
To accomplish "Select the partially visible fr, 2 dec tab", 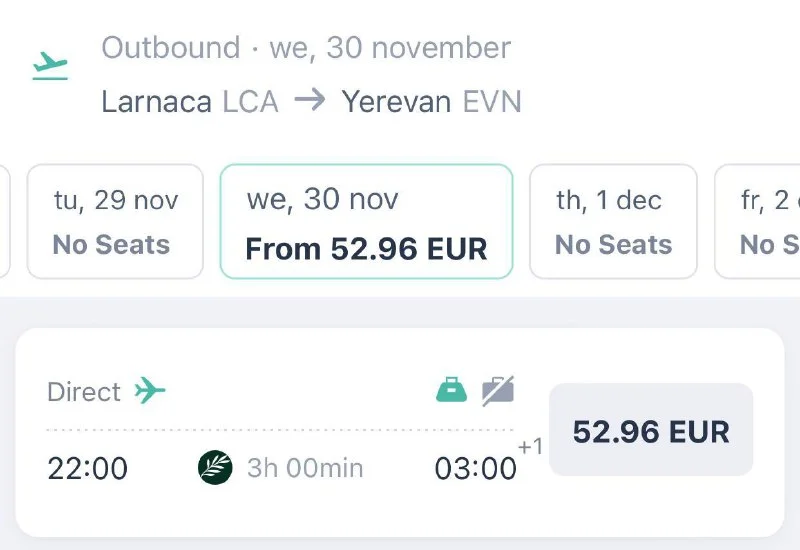I will coord(760,221).
